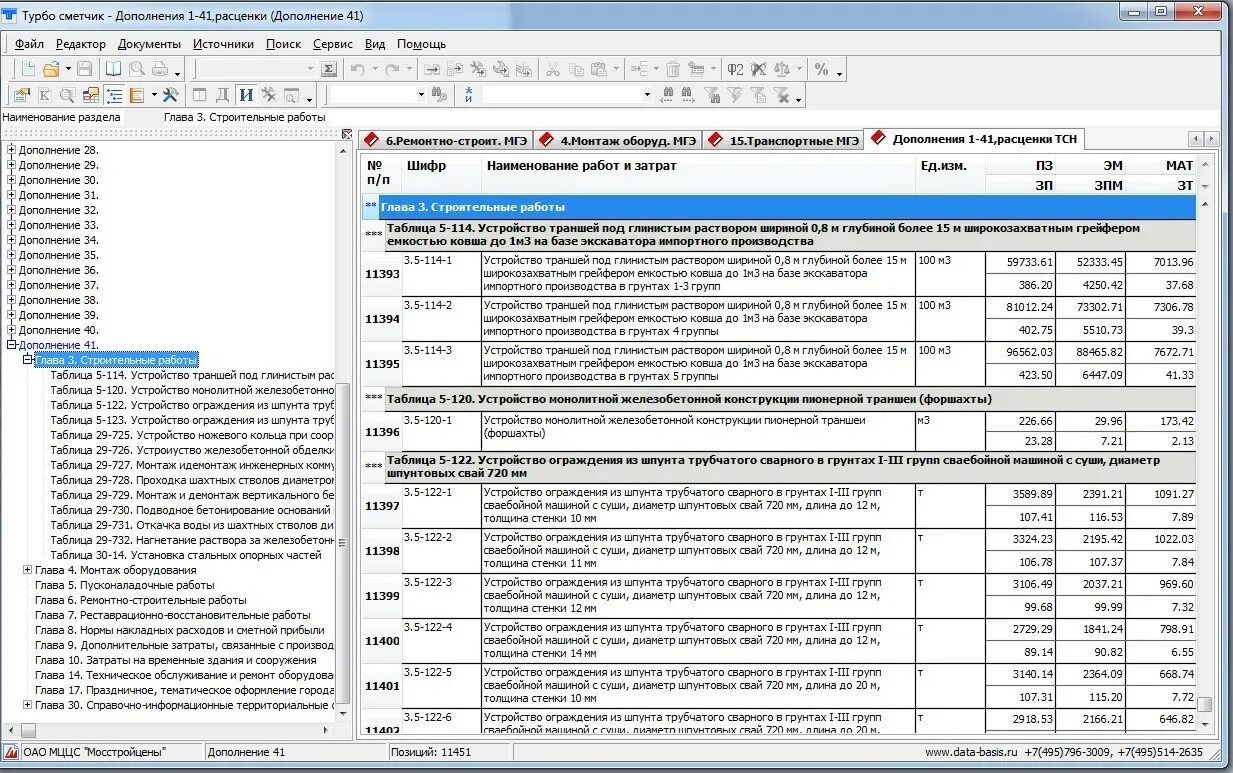The height and width of the screenshot is (773, 1233).
Task: Click the binoculars find icon beside first combo
Action: point(438,95)
